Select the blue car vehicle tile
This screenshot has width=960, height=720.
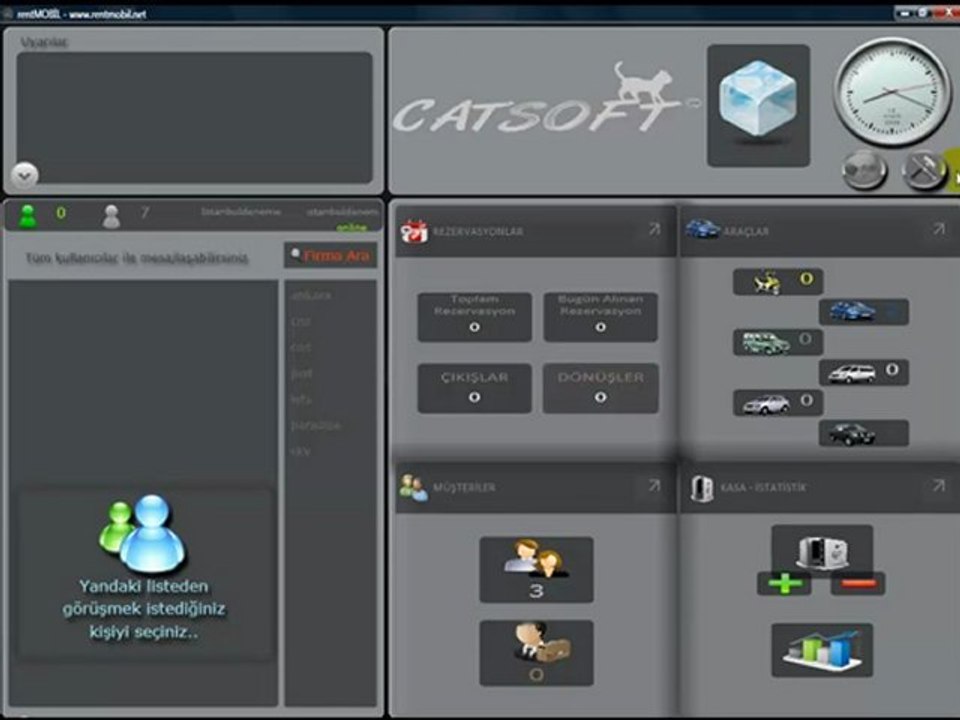864,312
